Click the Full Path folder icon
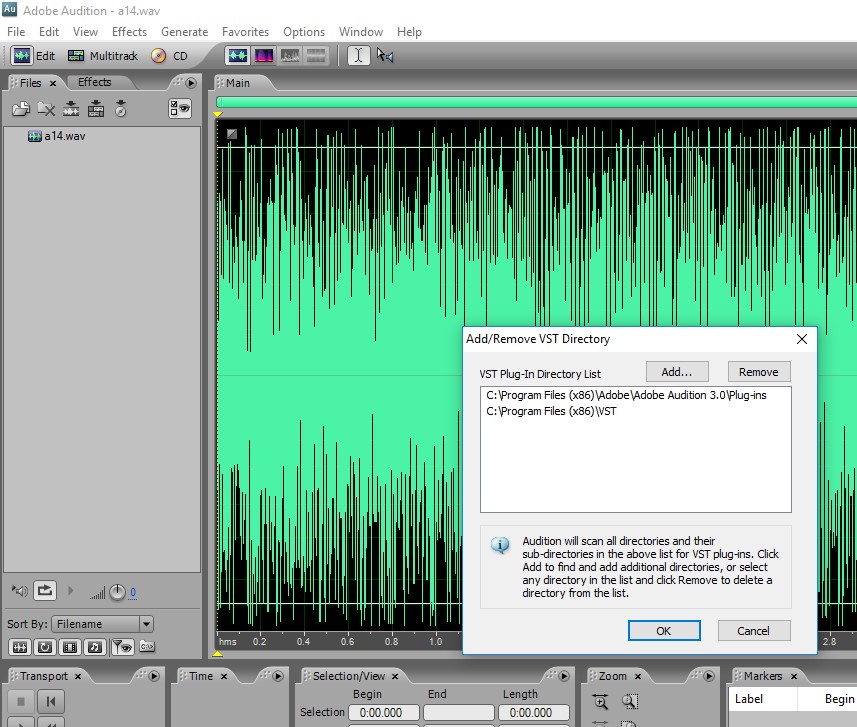 (147, 647)
